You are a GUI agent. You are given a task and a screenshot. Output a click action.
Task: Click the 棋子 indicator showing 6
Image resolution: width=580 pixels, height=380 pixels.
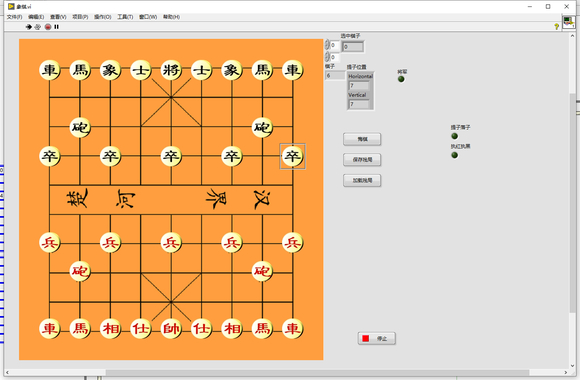tap(334, 75)
